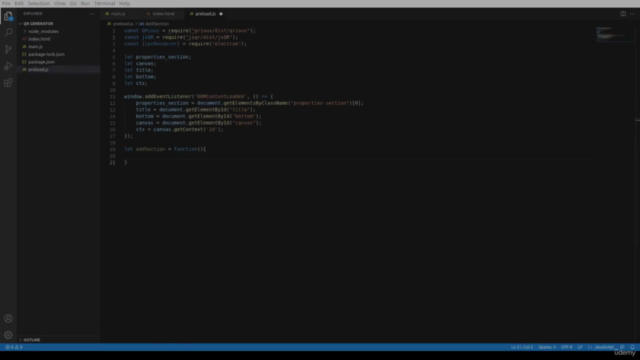
Task: Click 'window.addEventListener' on line 11
Action: [x=158, y=97]
